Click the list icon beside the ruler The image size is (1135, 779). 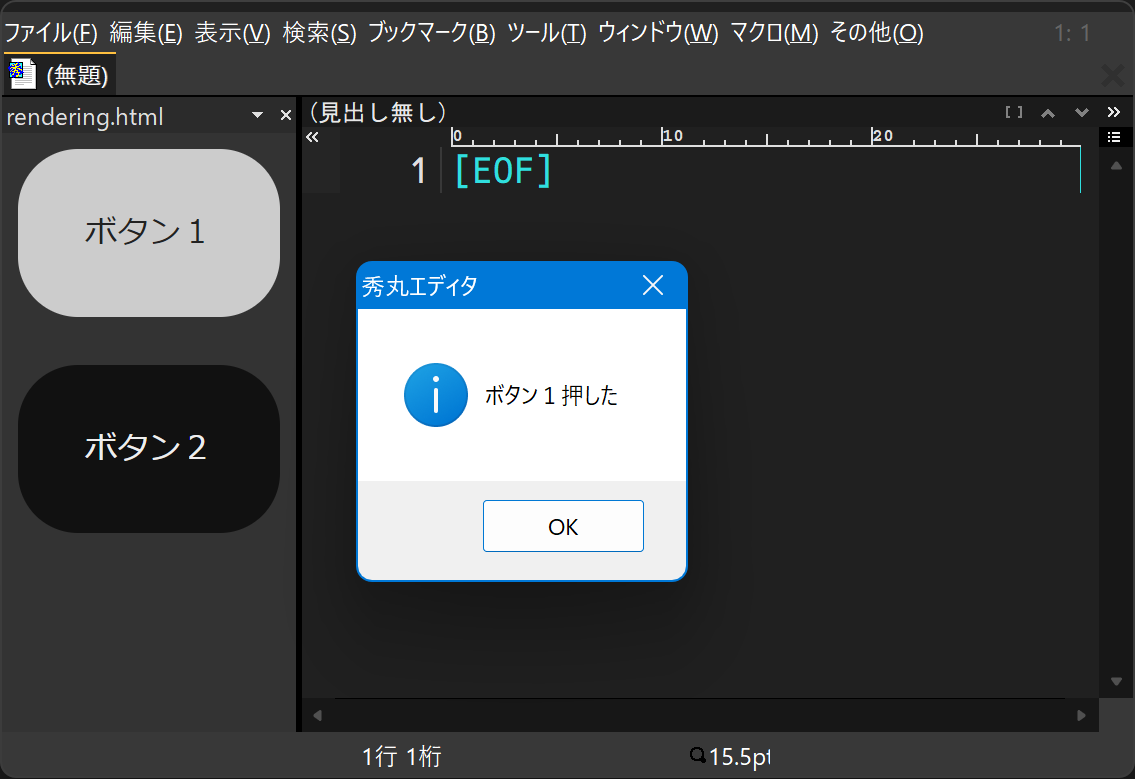point(1114,137)
